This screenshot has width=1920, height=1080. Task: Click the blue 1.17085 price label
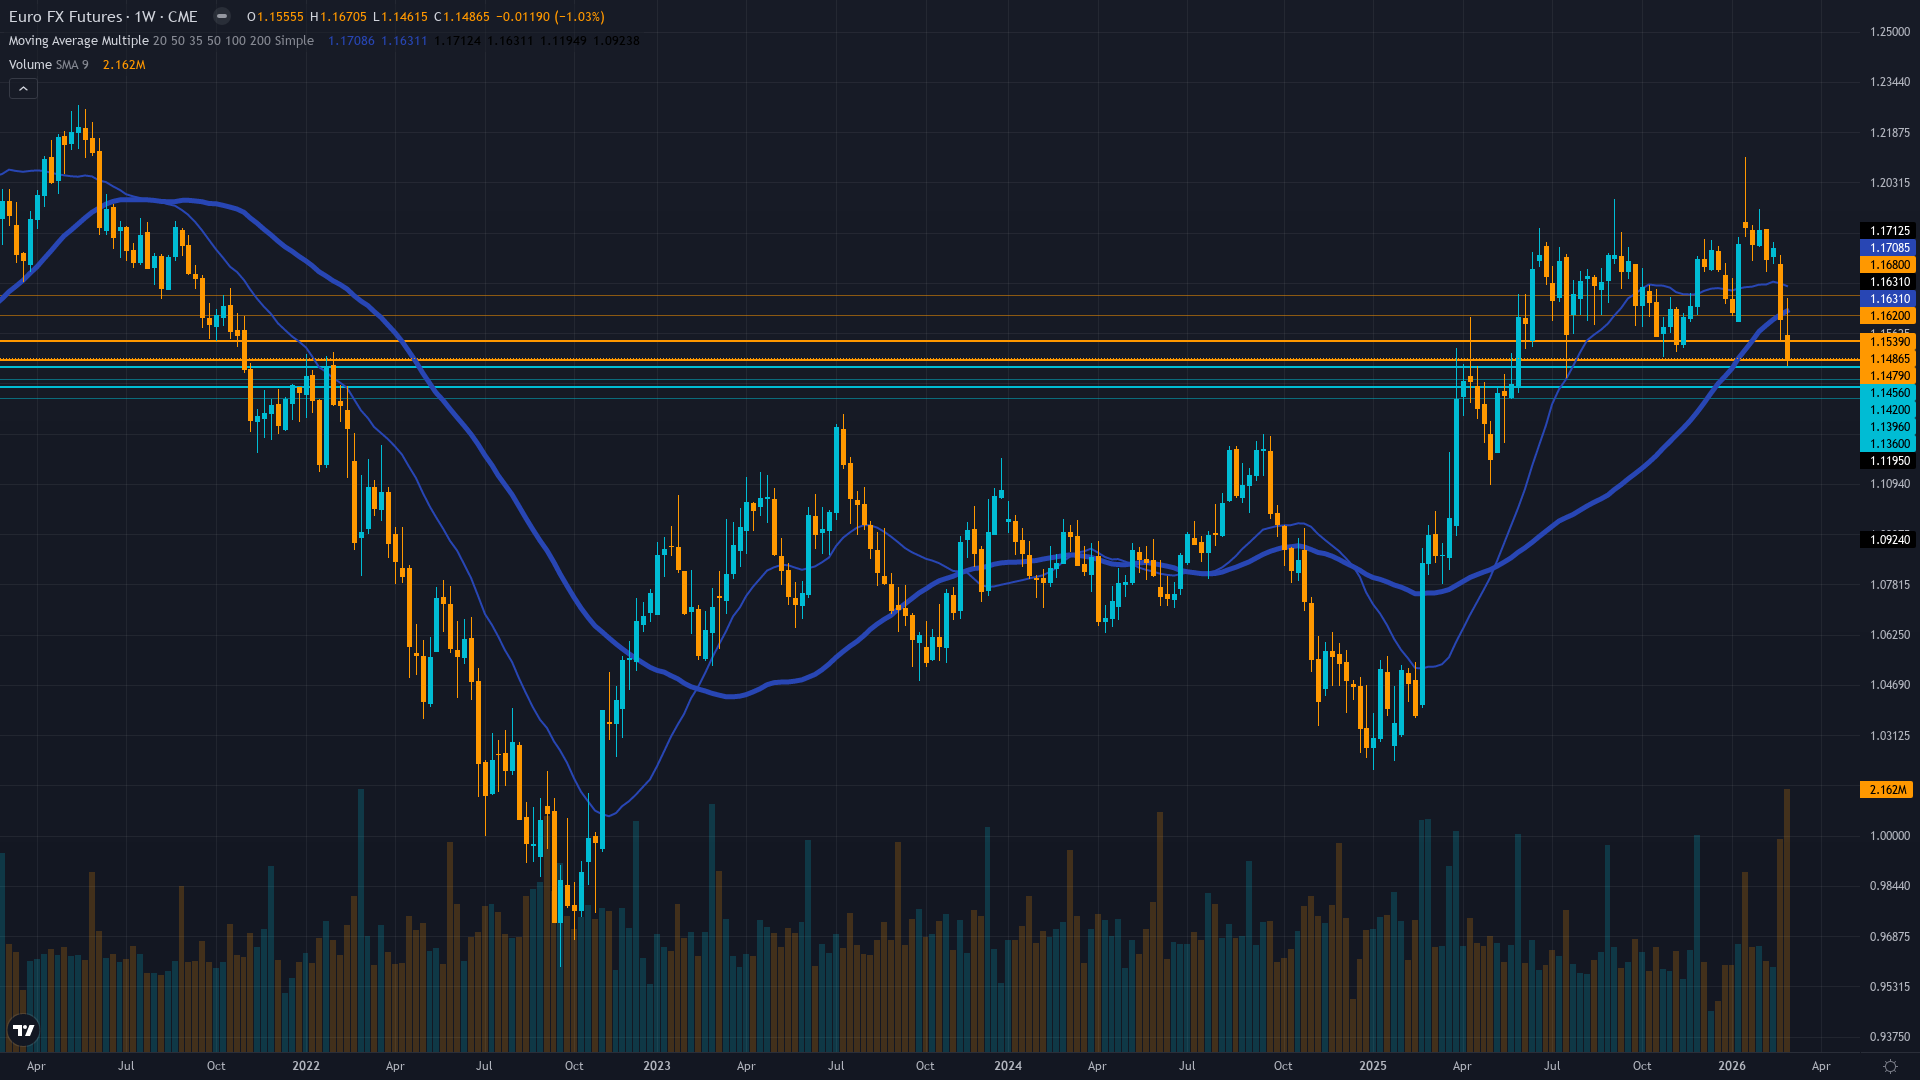(x=1887, y=248)
